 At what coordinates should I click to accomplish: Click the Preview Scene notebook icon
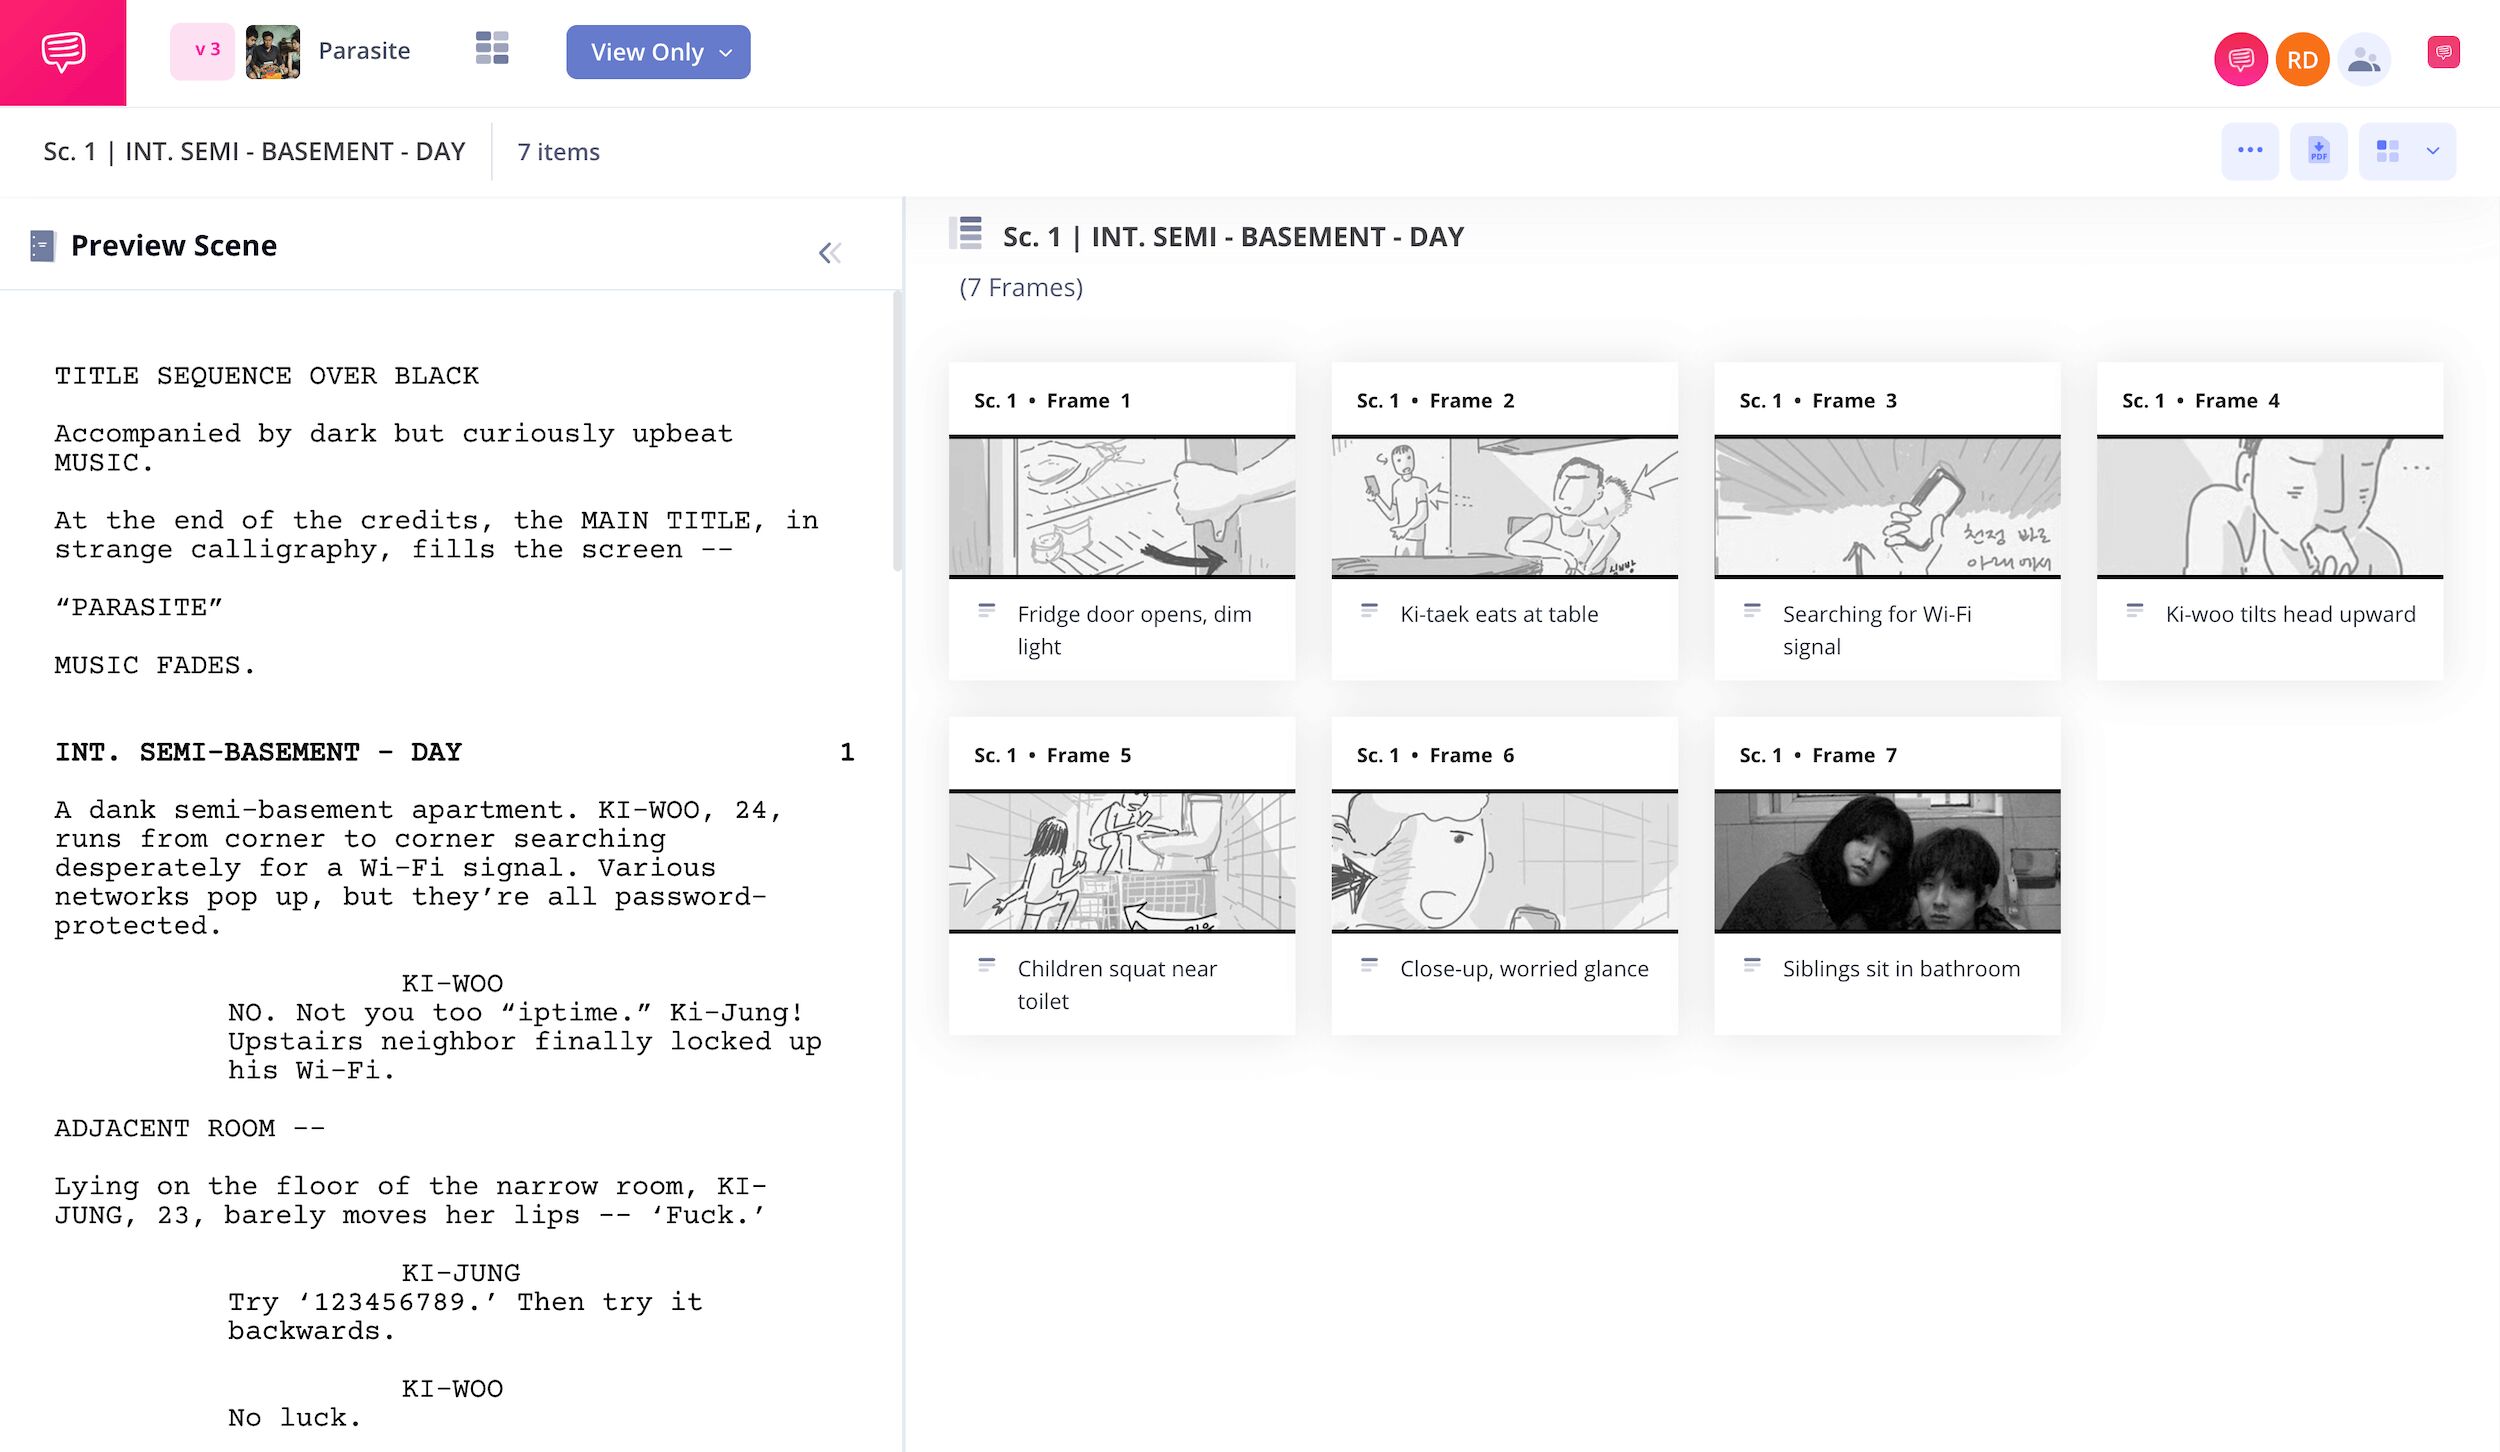pyautogui.click(x=42, y=246)
